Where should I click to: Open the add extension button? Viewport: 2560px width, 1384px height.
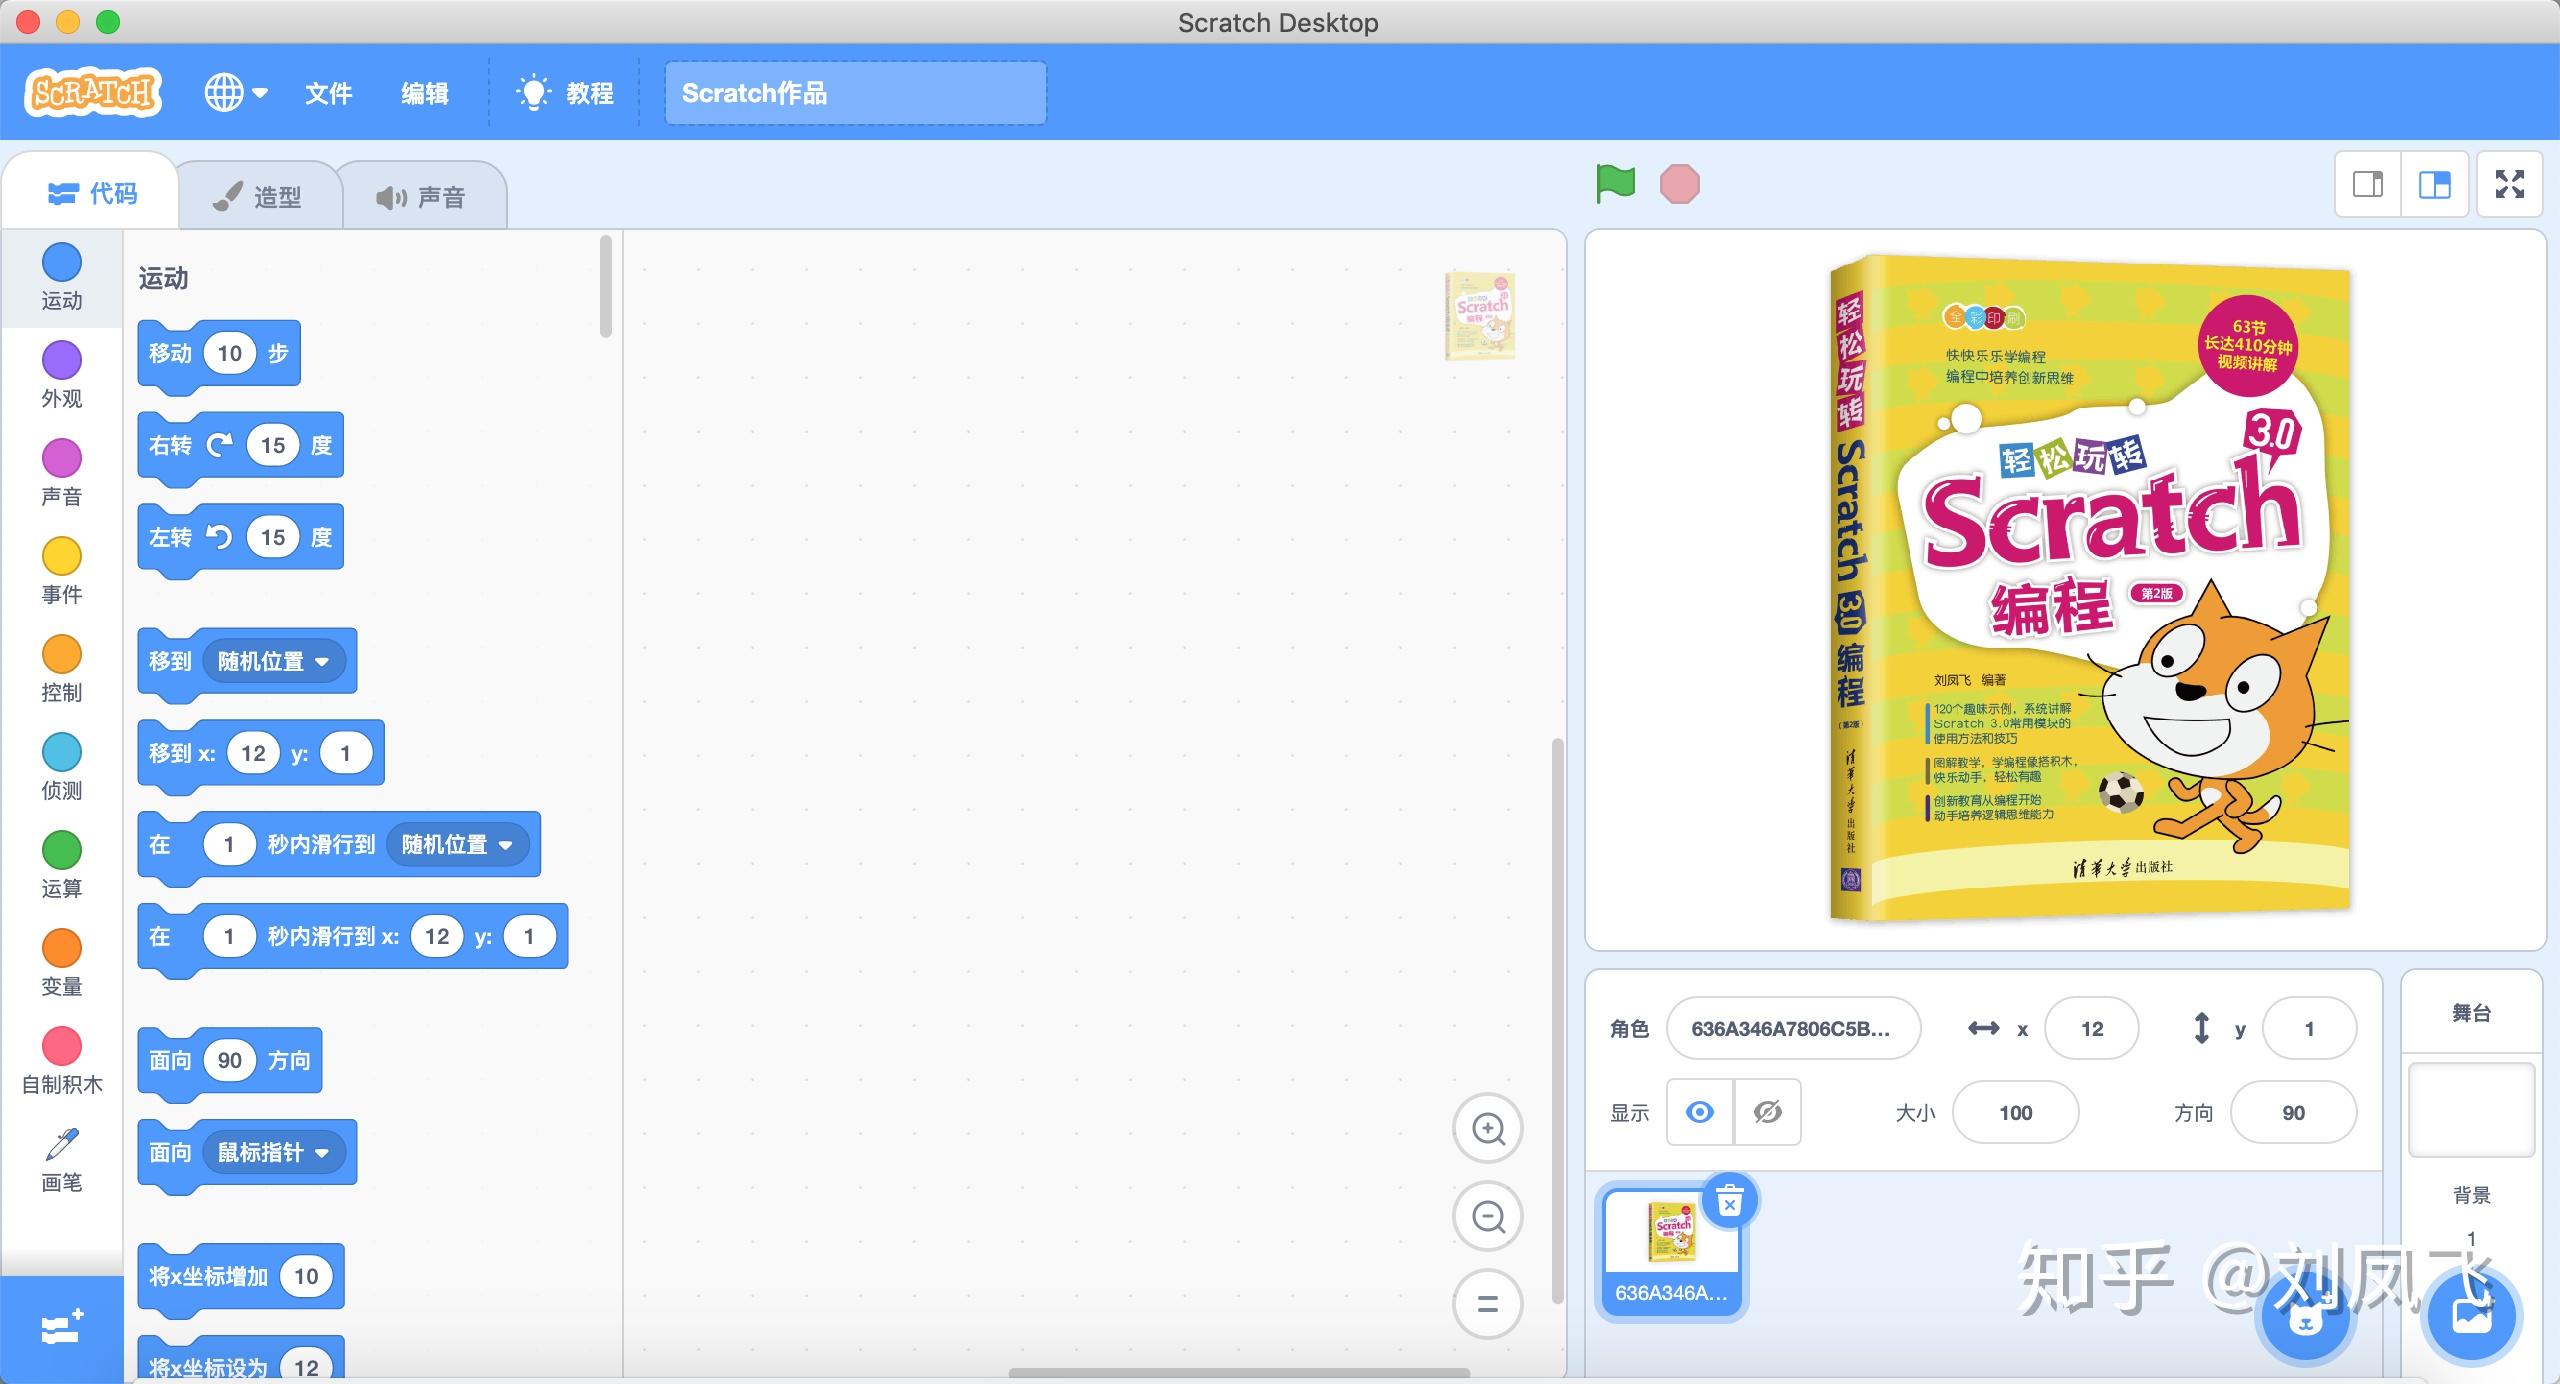(62, 1329)
